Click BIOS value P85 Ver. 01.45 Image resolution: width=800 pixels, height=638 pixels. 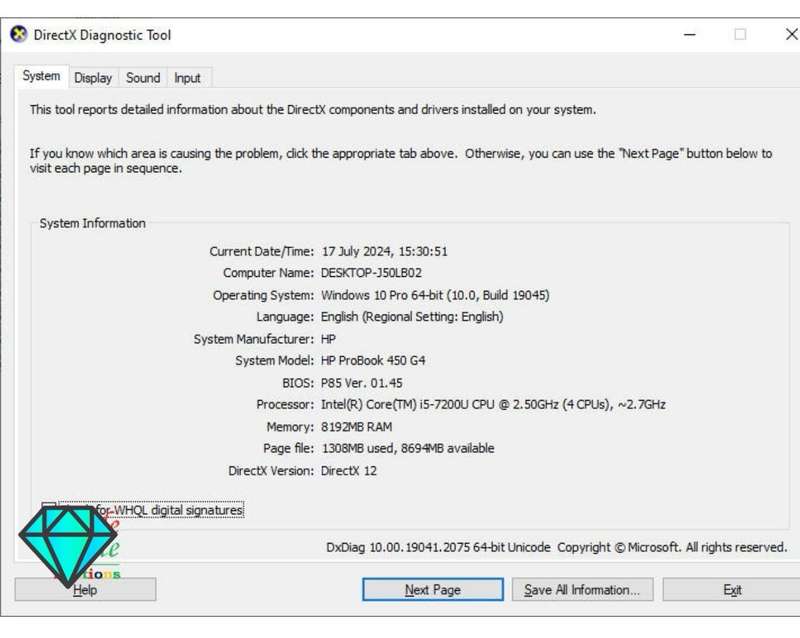click(362, 383)
